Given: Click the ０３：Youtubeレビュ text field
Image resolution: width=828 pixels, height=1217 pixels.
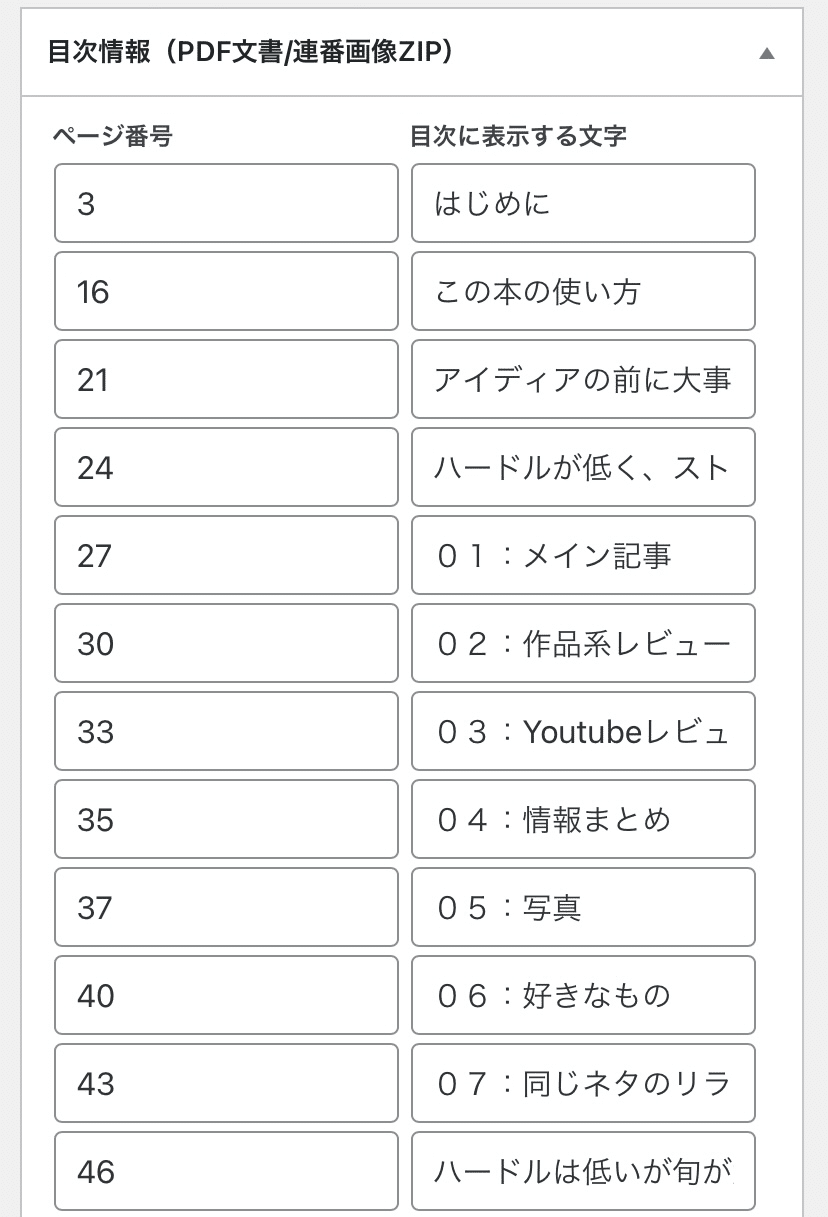Looking at the screenshot, I should coord(583,731).
